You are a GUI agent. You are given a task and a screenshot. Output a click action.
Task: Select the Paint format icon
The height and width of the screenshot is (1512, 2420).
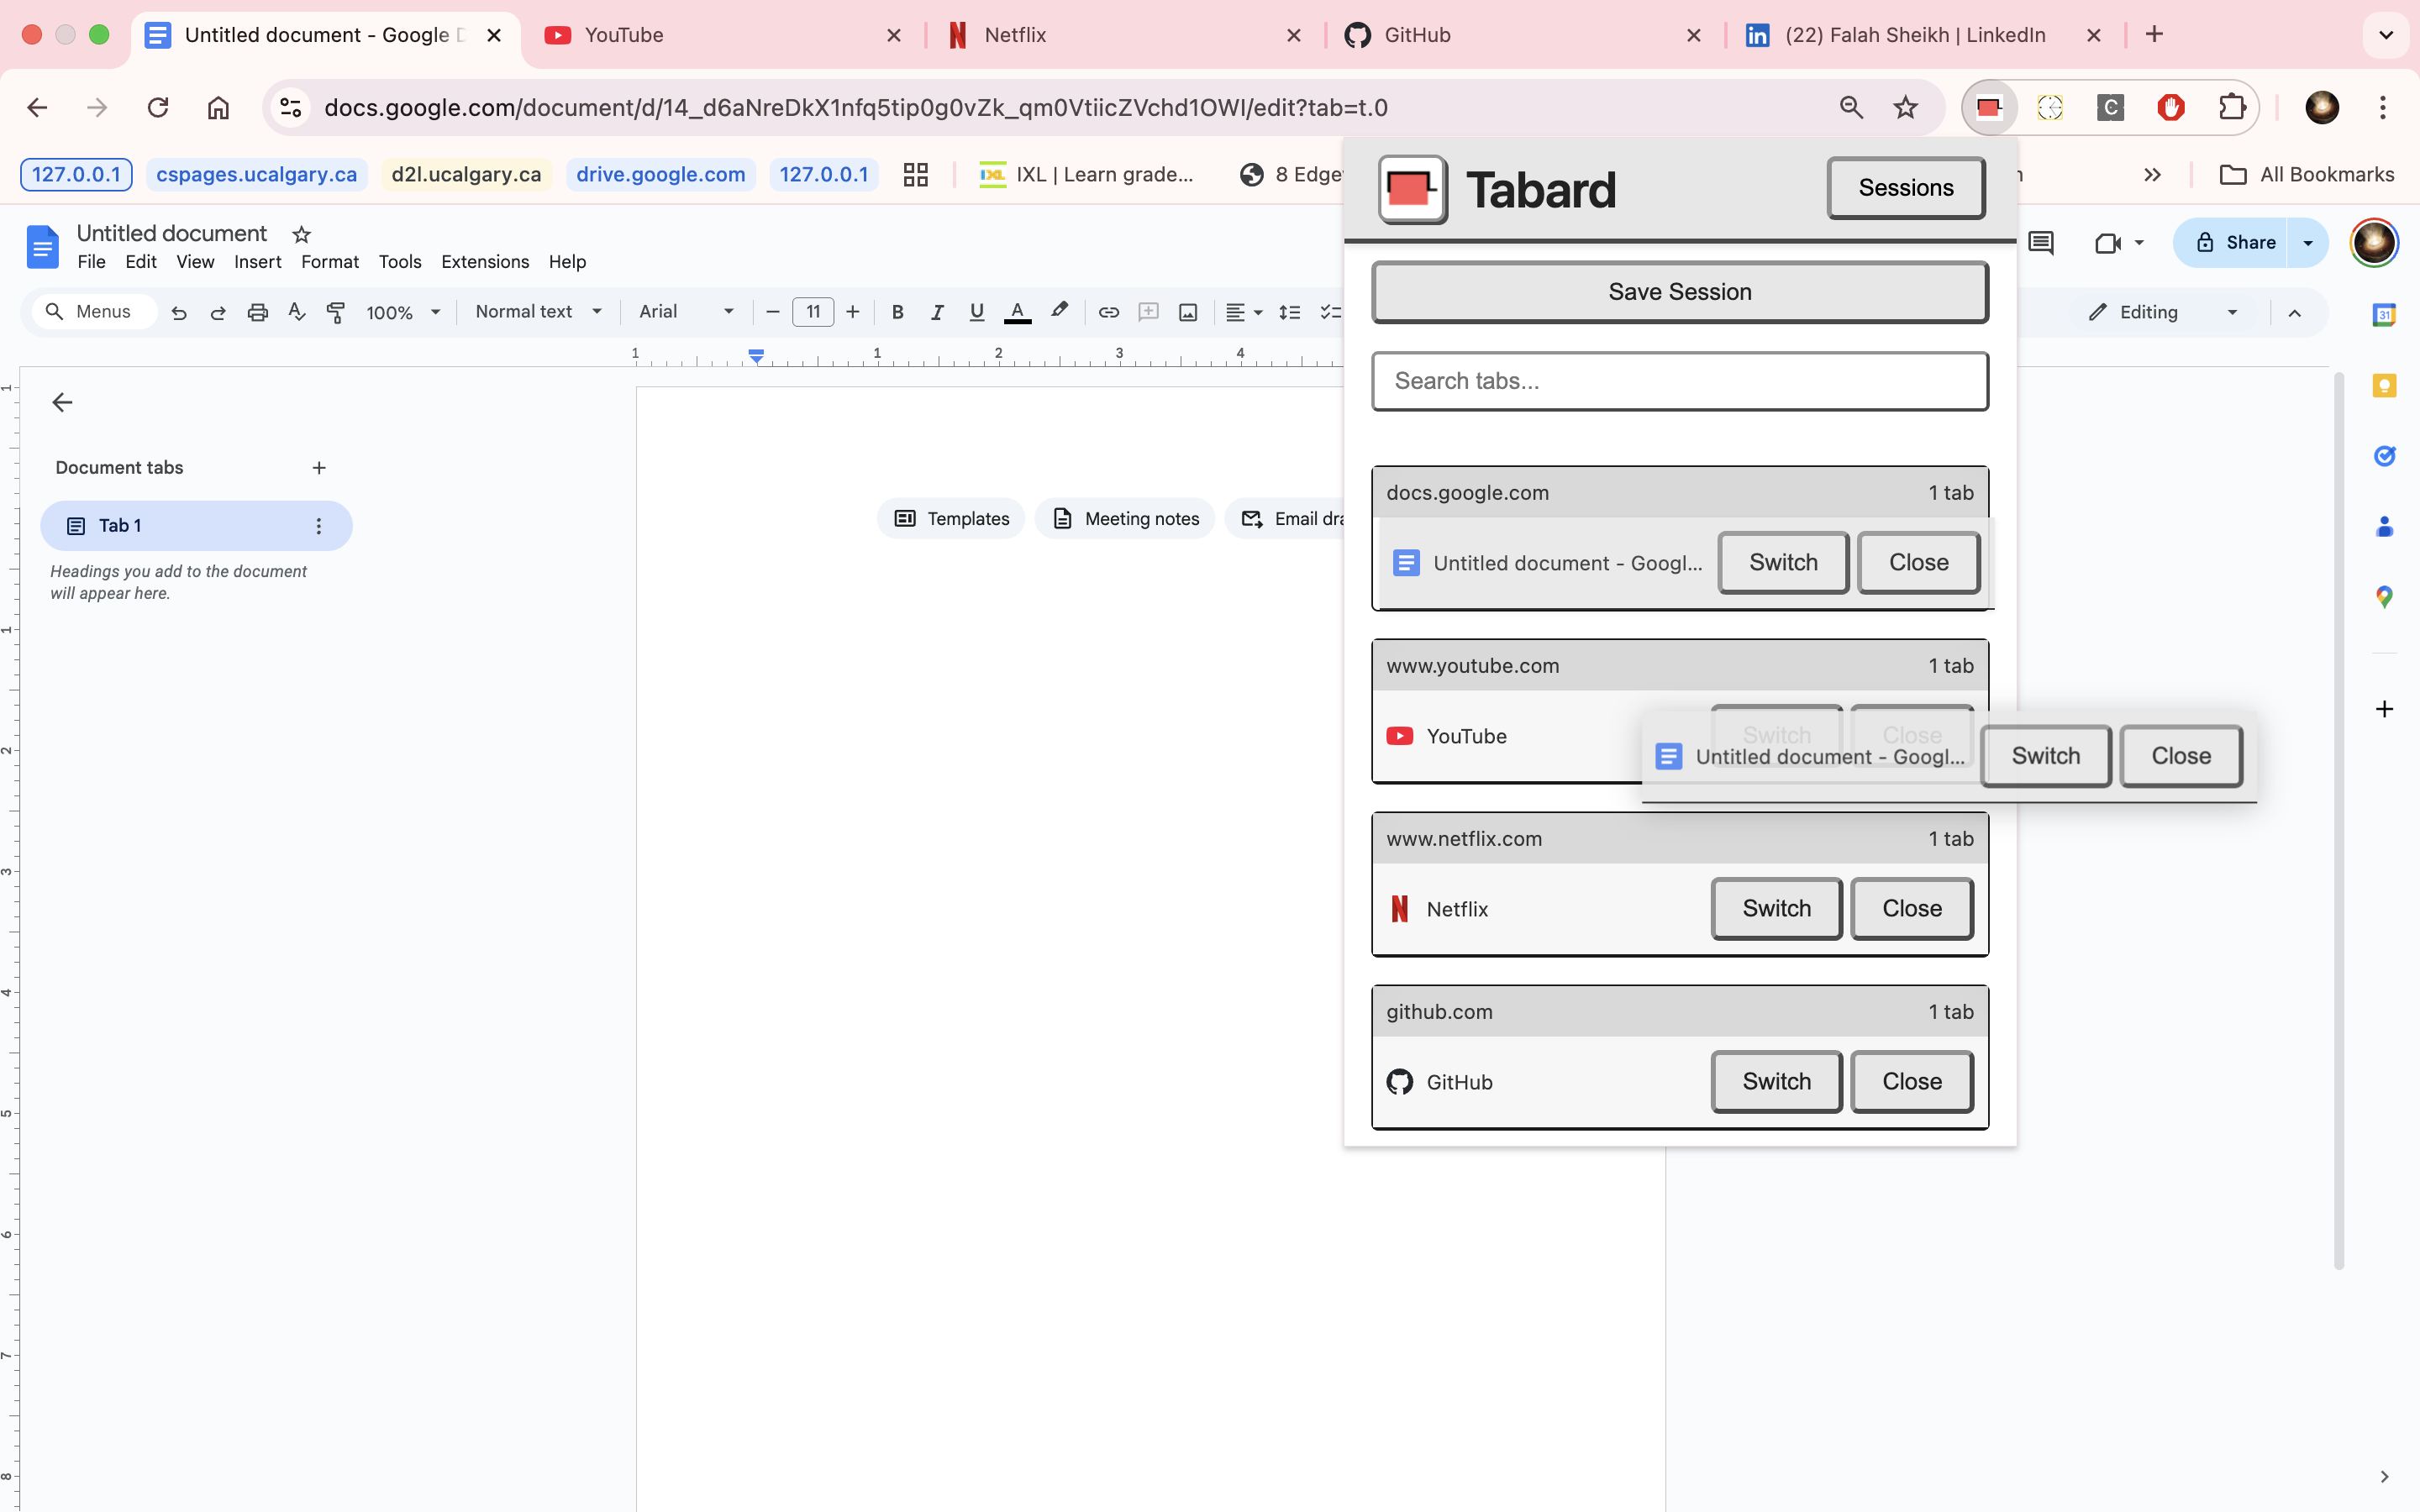click(x=336, y=312)
